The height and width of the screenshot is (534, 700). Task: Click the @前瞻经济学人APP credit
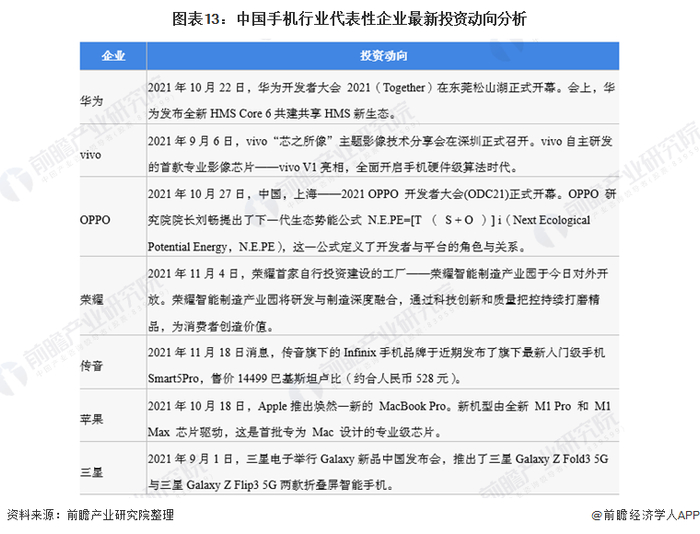(x=646, y=515)
